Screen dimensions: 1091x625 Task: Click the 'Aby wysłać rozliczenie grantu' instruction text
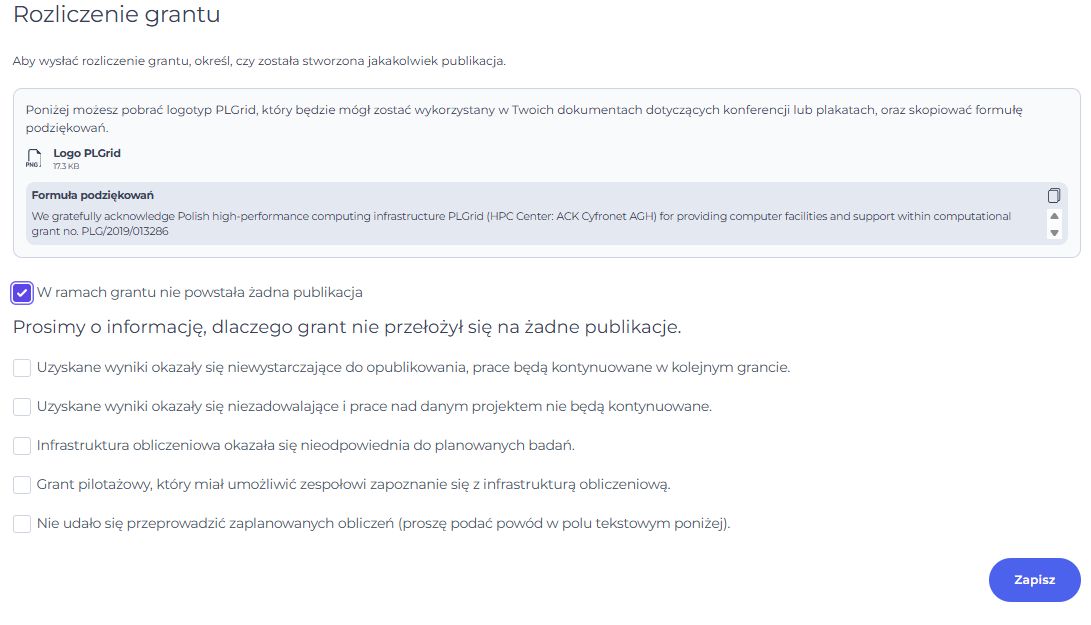tap(259, 61)
